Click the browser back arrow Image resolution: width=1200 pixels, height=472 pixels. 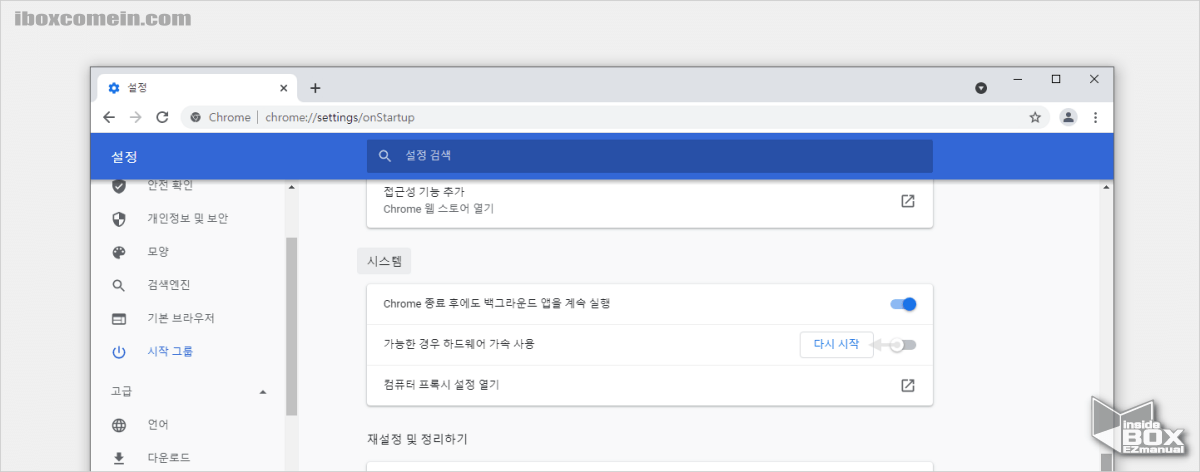[109, 117]
